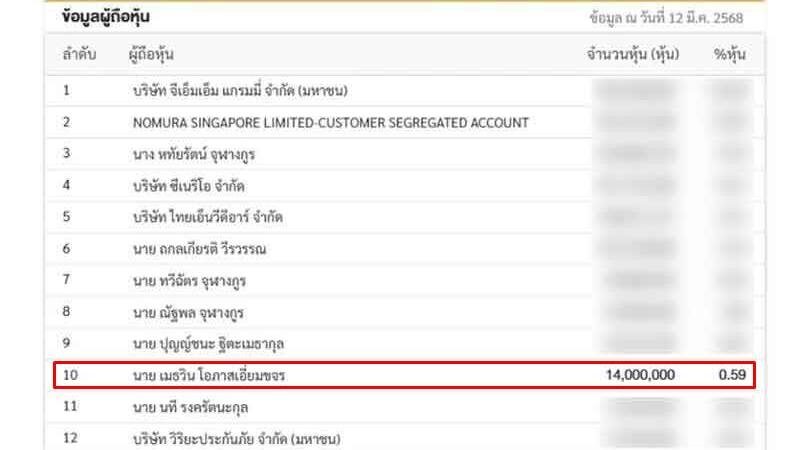Screen dimensions: 800x450
Task: Click the %หุ้น column header
Action: pos(731,54)
